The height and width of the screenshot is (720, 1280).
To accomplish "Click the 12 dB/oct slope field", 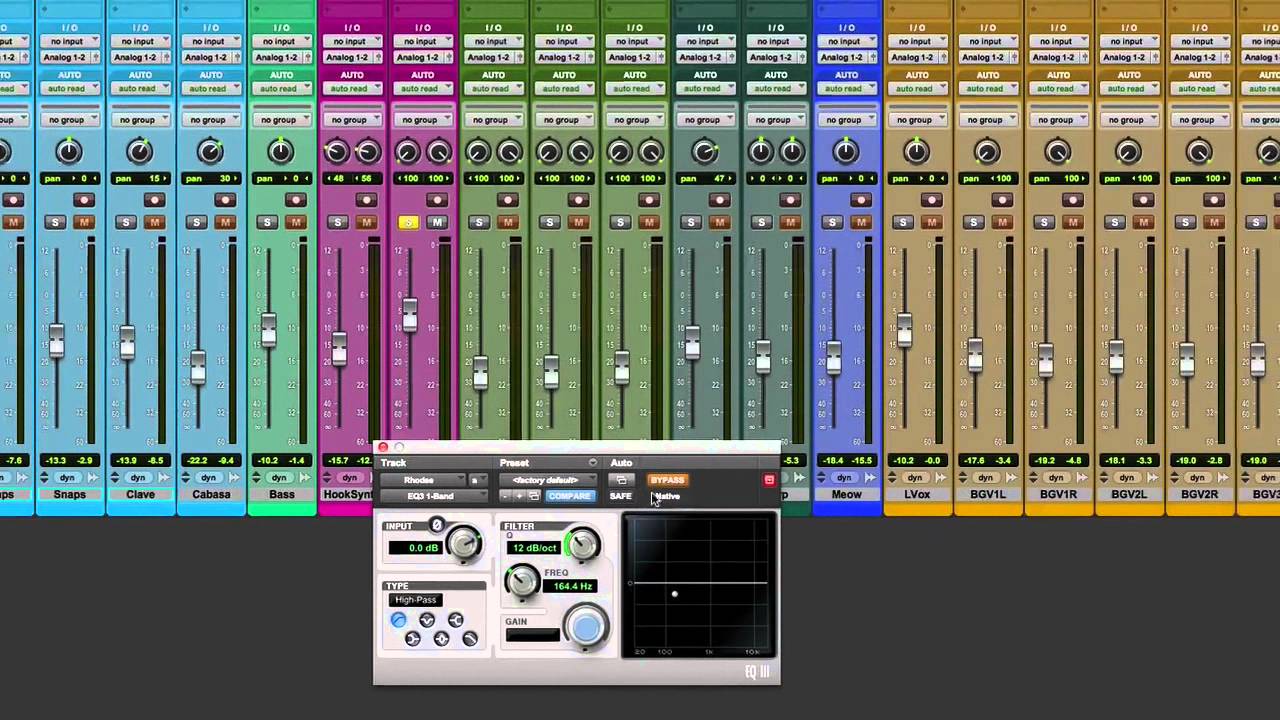I will 534,548.
